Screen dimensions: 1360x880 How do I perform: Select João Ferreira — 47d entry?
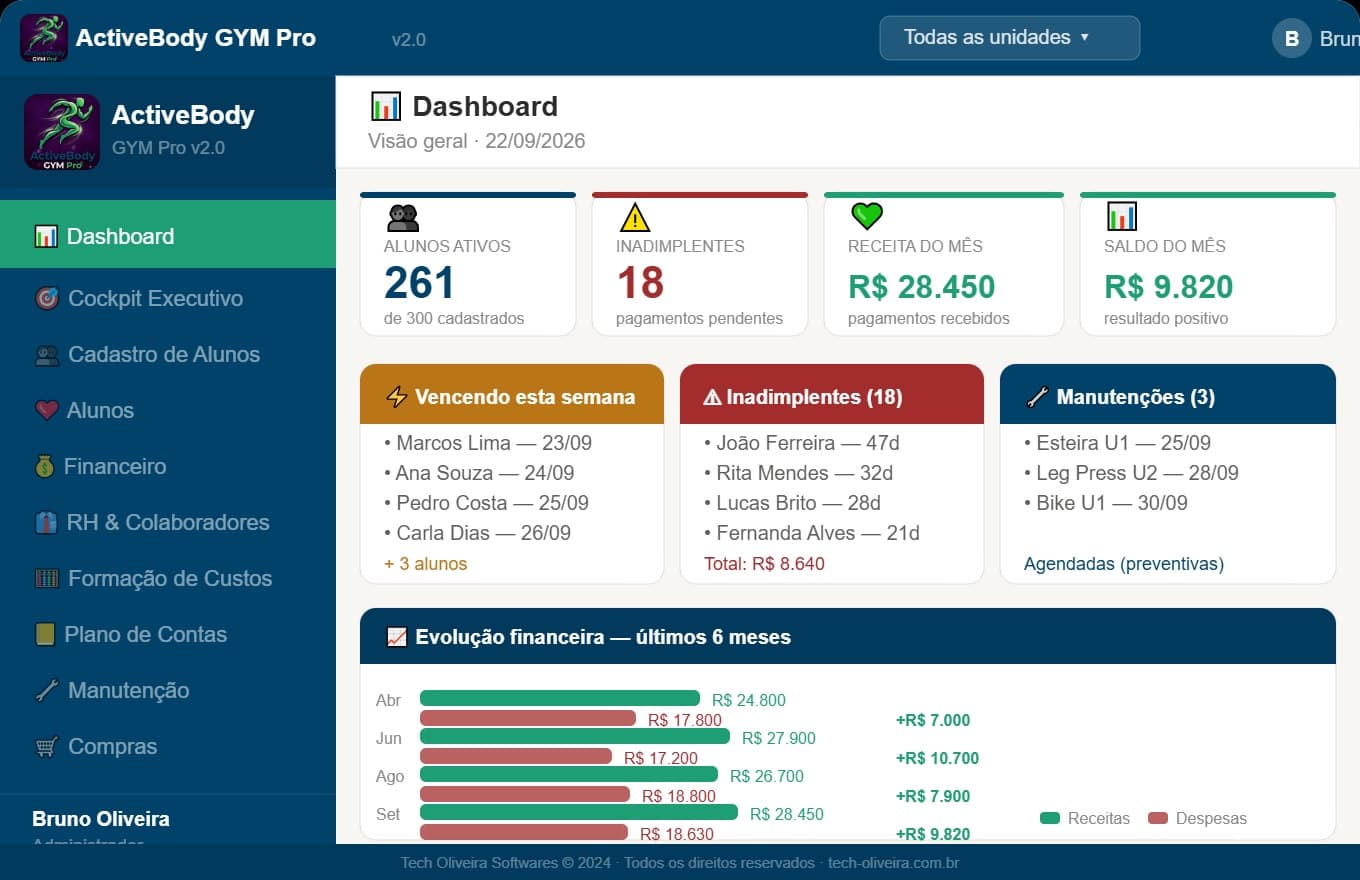click(801, 443)
